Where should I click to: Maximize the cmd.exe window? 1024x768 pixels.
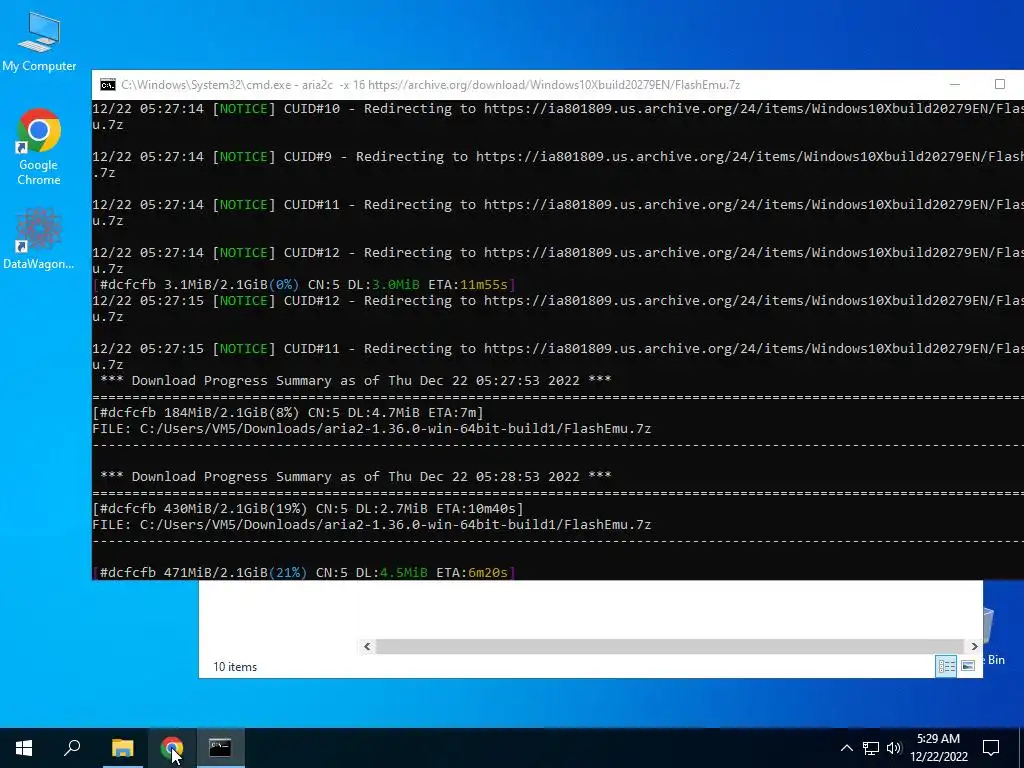point(999,84)
